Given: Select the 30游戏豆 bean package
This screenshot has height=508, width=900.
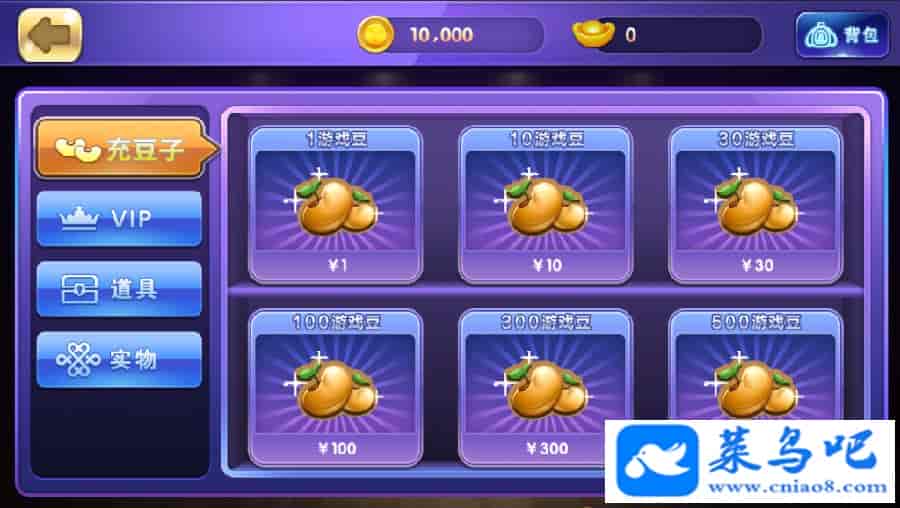Looking at the screenshot, I should pyautogui.click(x=756, y=205).
